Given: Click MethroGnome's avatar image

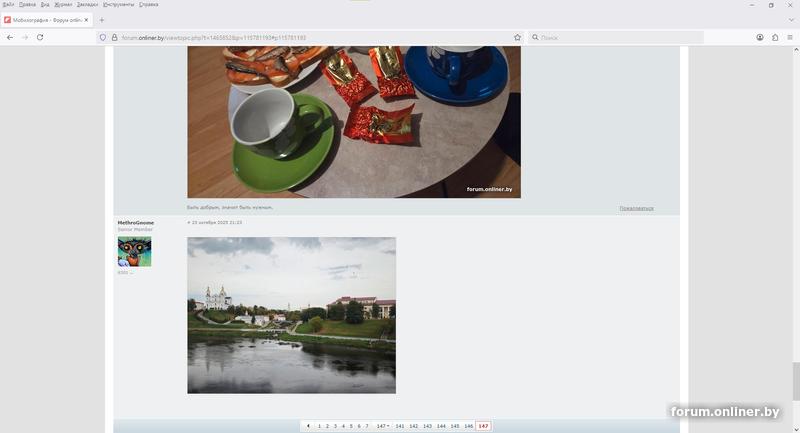Looking at the screenshot, I should (x=134, y=251).
